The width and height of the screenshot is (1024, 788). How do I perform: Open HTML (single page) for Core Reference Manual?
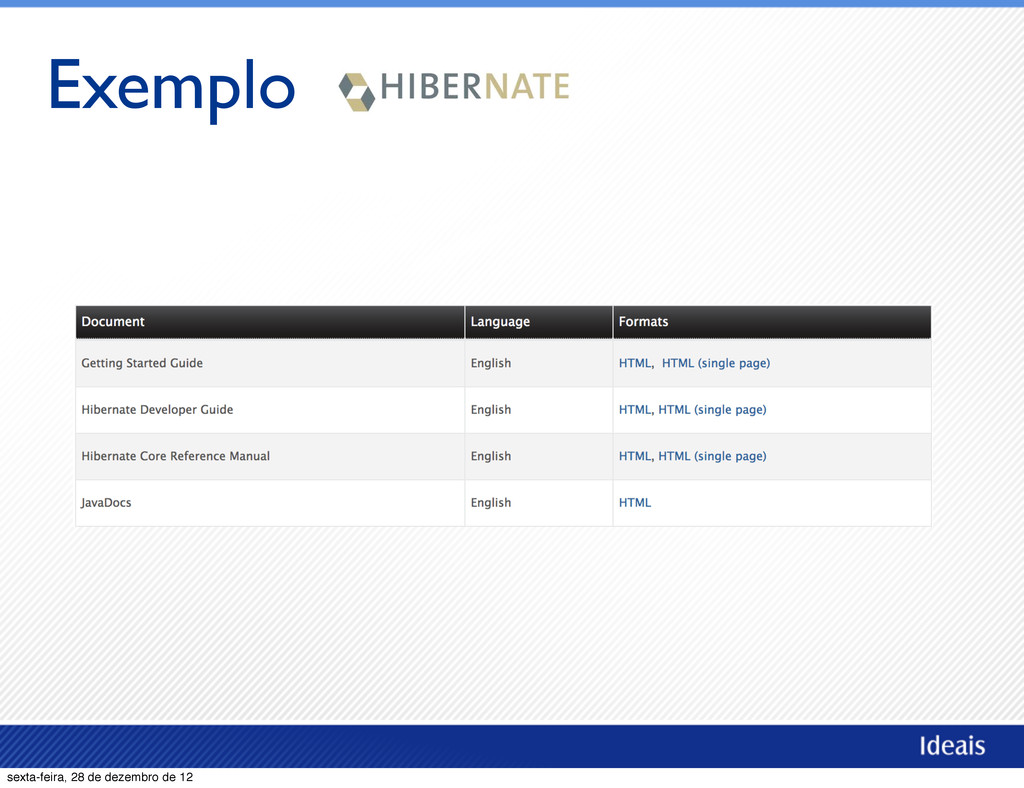pos(712,456)
